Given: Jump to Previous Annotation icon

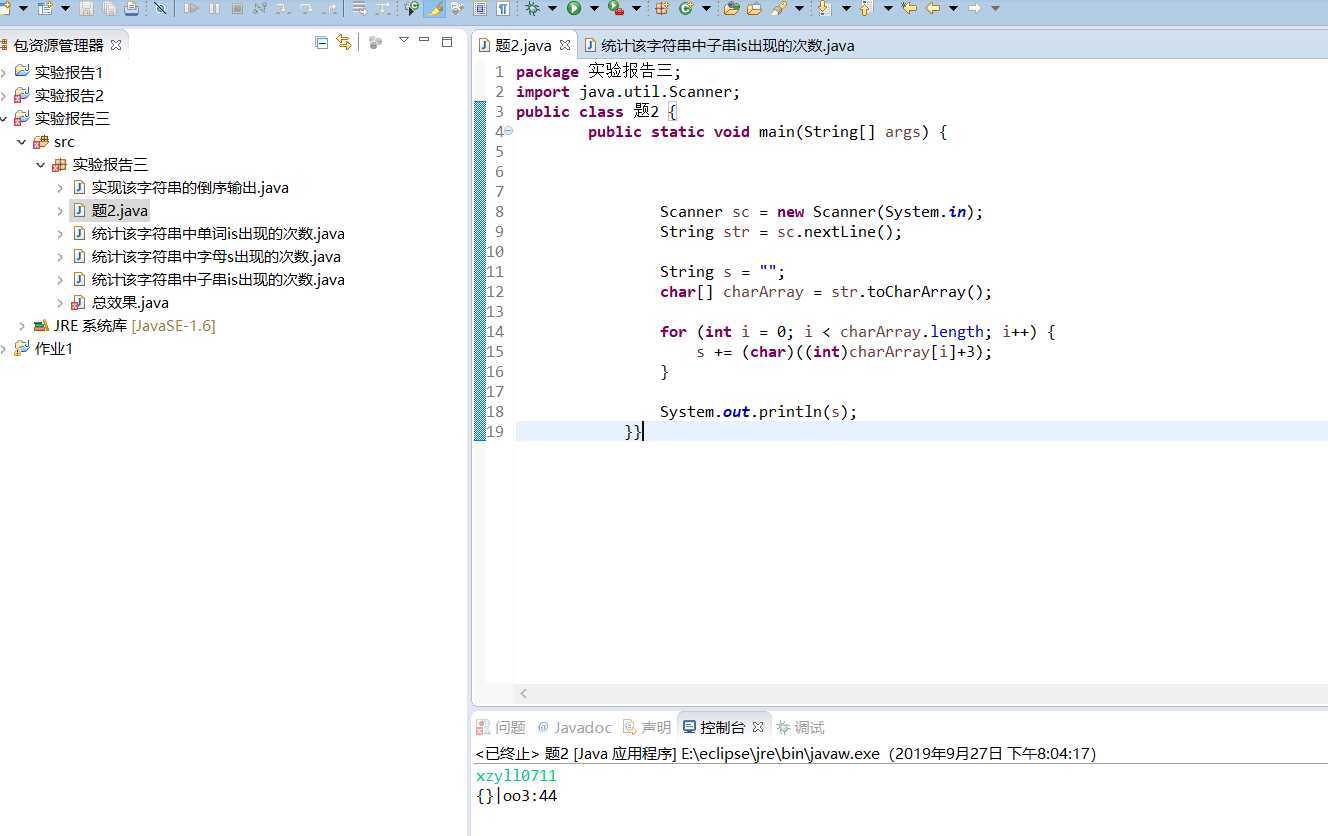Looking at the screenshot, I should pyautogui.click(x=865, y=8).
